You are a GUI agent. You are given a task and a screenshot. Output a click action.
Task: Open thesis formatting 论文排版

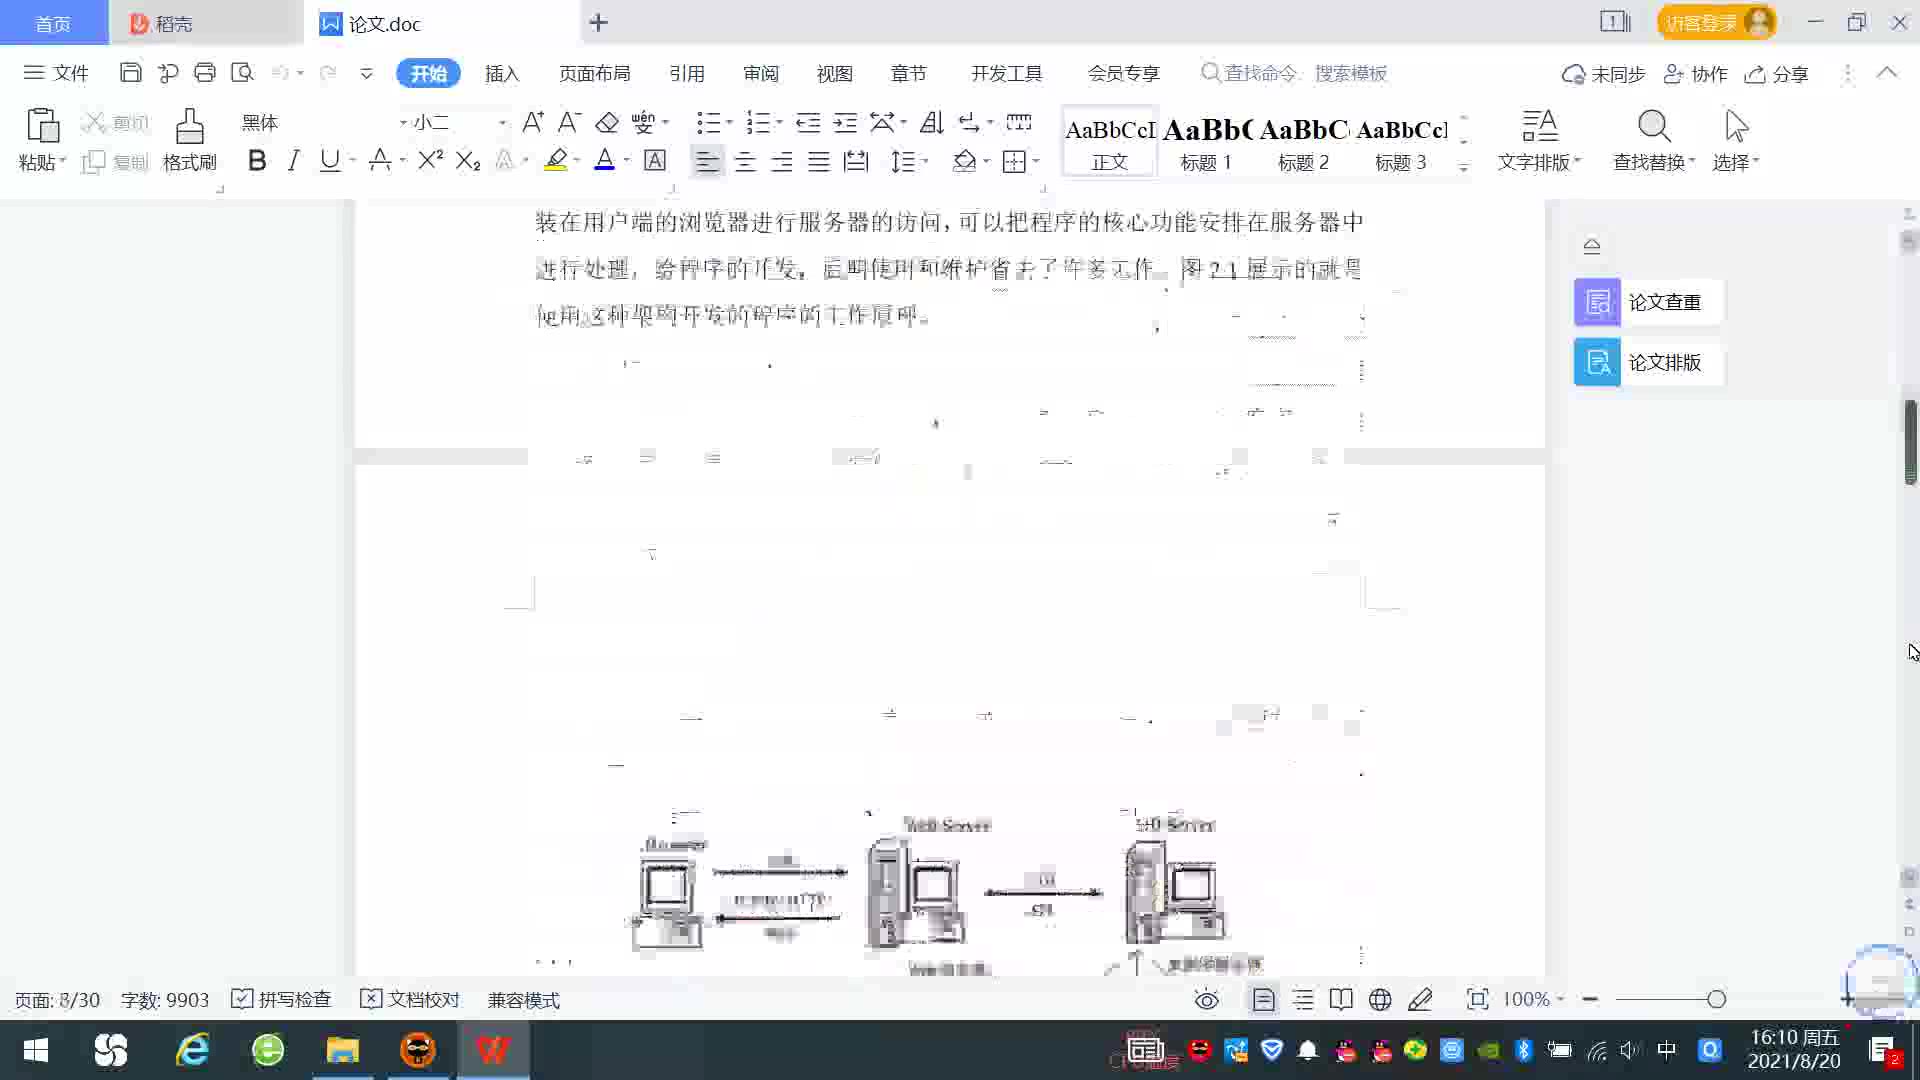coord(1647,362)
